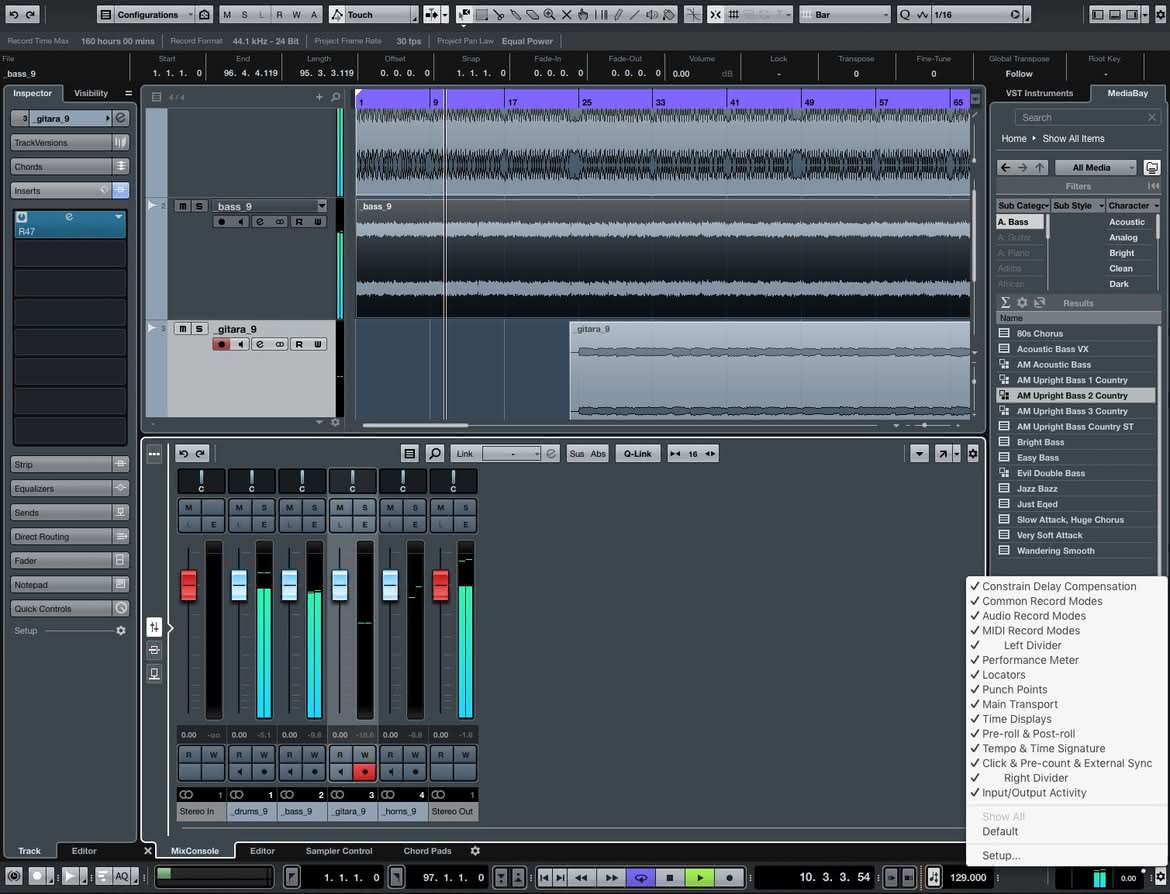
Task: Open Character filter dropdown
Action: pos(1133,205)
